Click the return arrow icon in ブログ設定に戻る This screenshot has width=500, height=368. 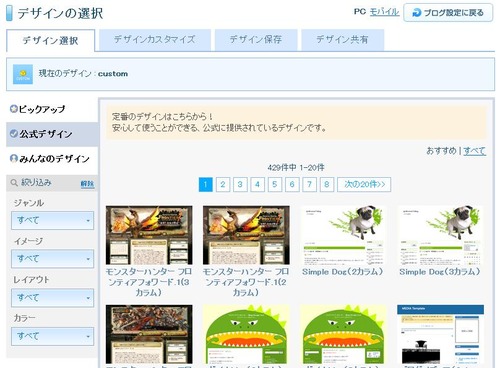pyautogui.click(x=417, y=13)
